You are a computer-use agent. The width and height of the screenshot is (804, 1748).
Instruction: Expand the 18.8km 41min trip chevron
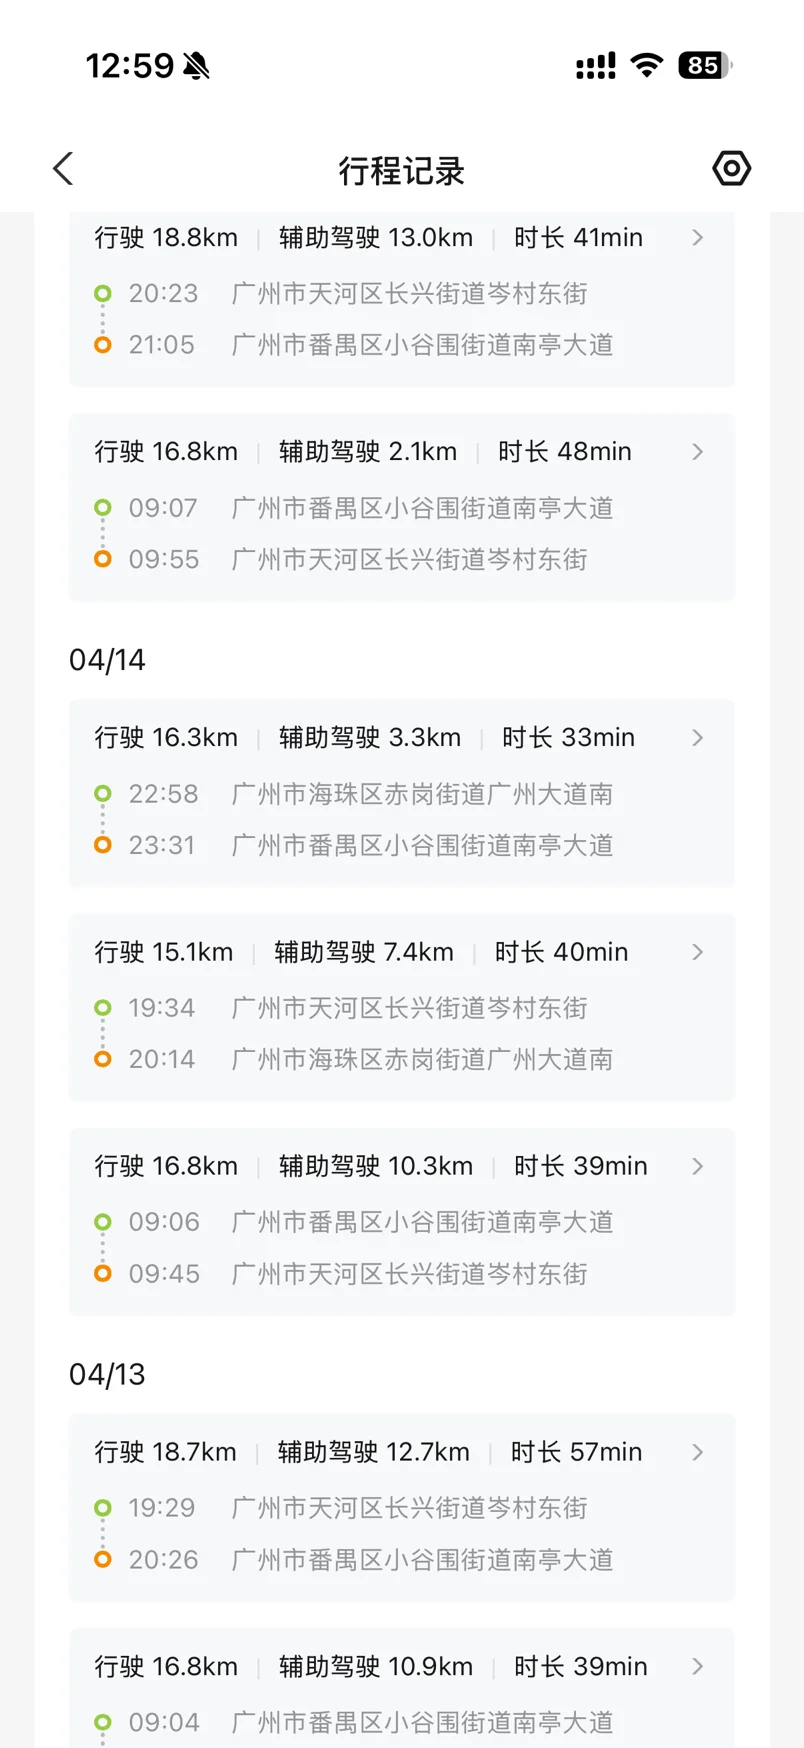tap(698, 238)
